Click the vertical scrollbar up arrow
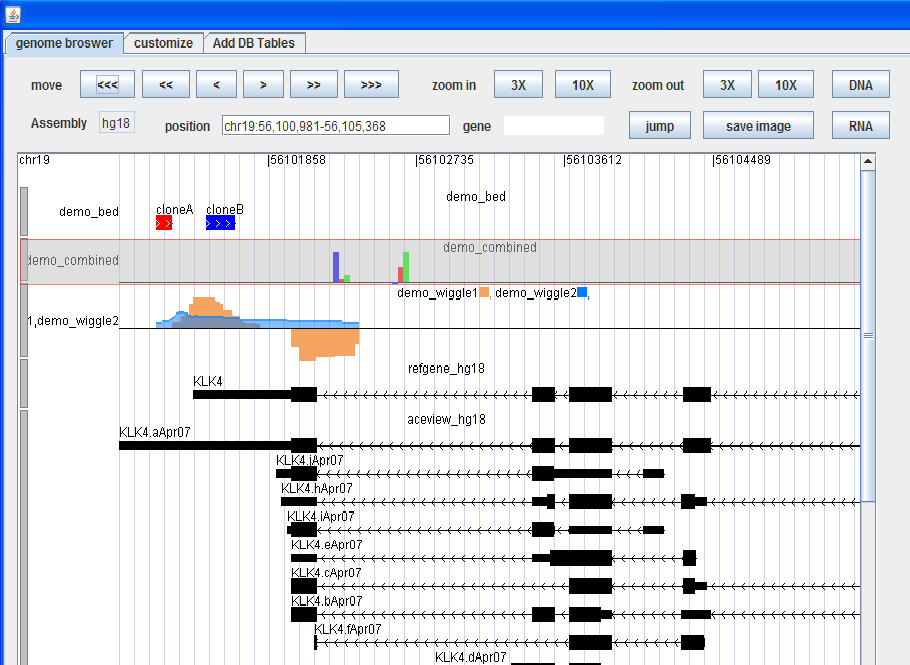The width and height of the screenshot is (910, 665). [868, 161]
